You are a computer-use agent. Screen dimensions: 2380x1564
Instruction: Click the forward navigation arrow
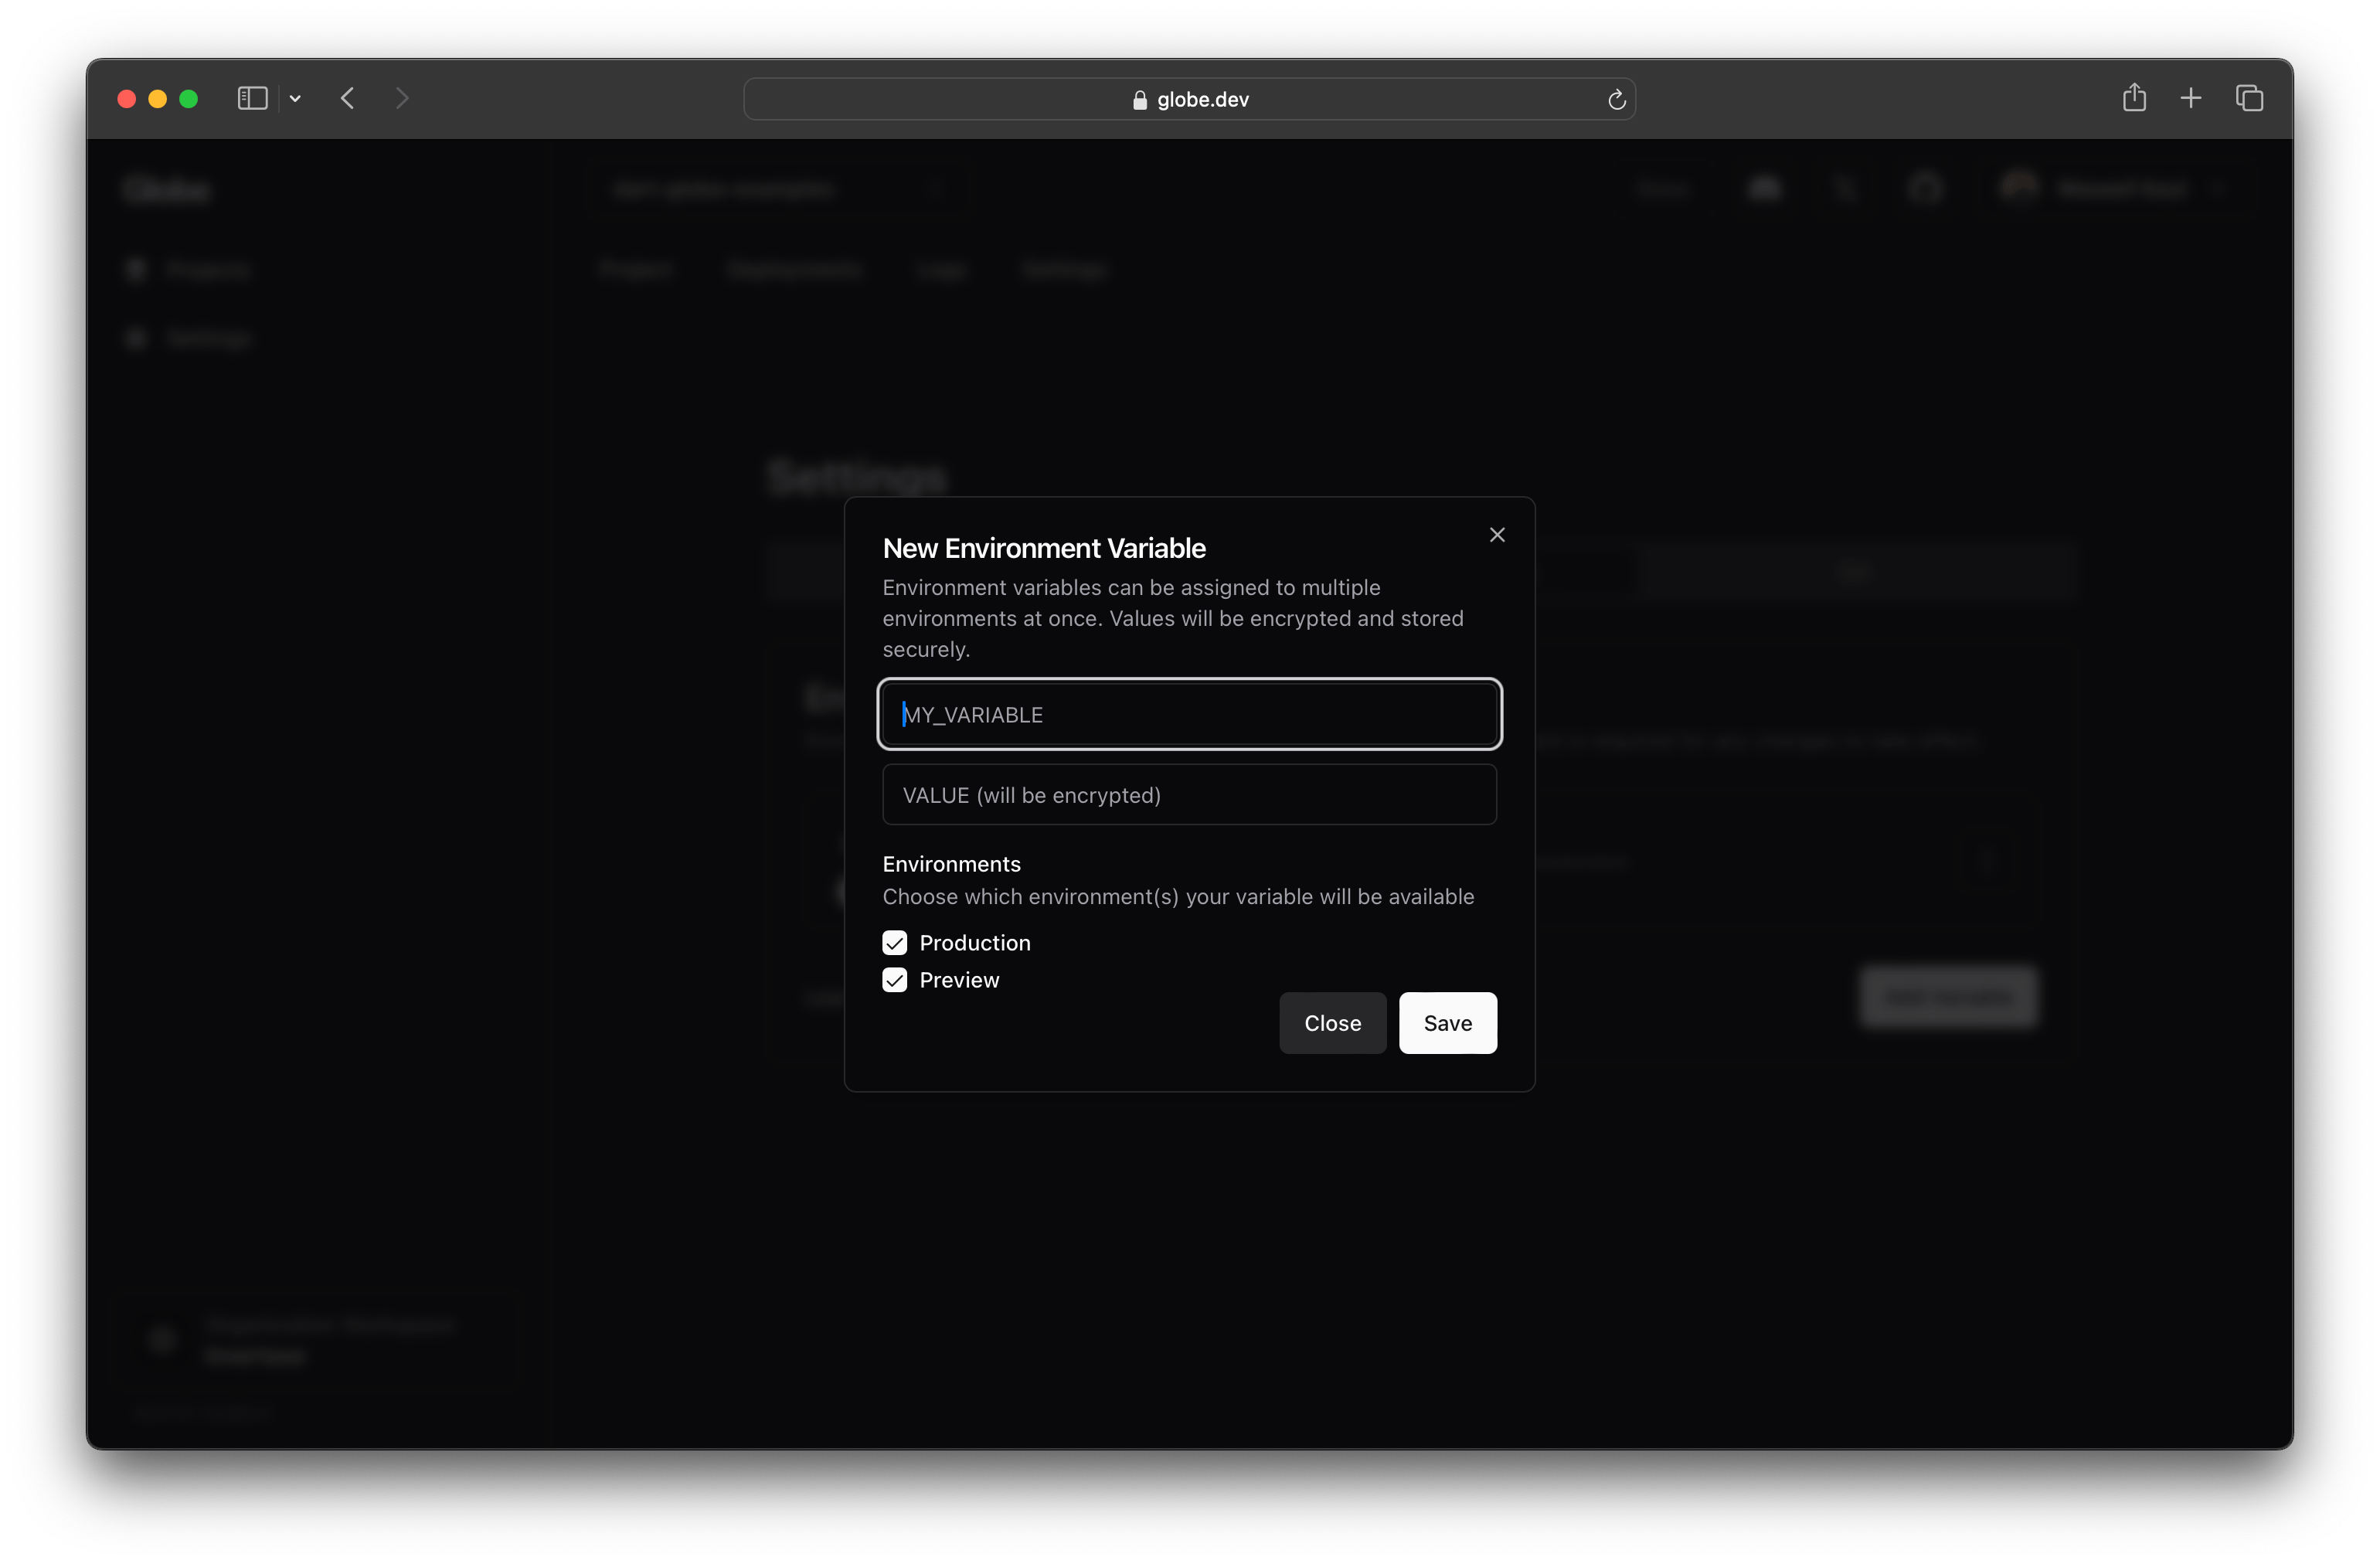click(402, 98)
